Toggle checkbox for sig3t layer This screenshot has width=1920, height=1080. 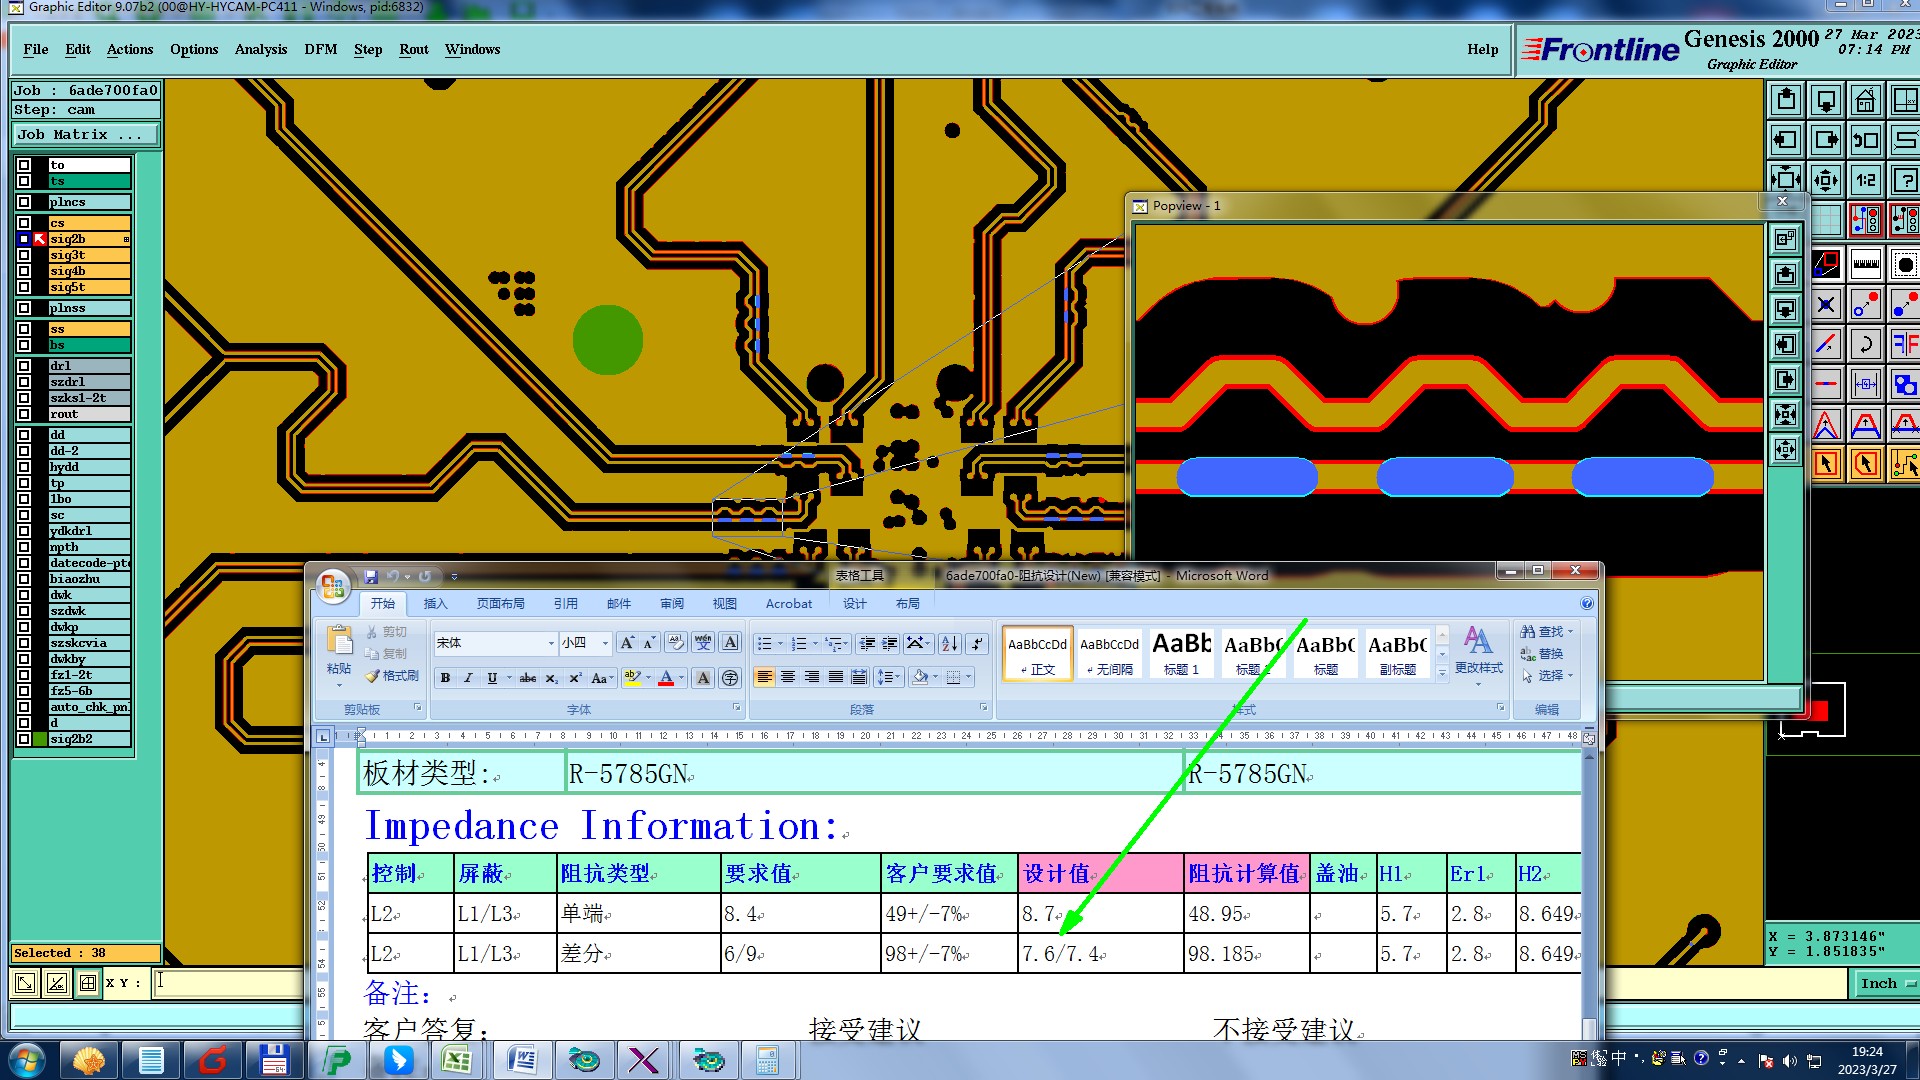point(24,255)
